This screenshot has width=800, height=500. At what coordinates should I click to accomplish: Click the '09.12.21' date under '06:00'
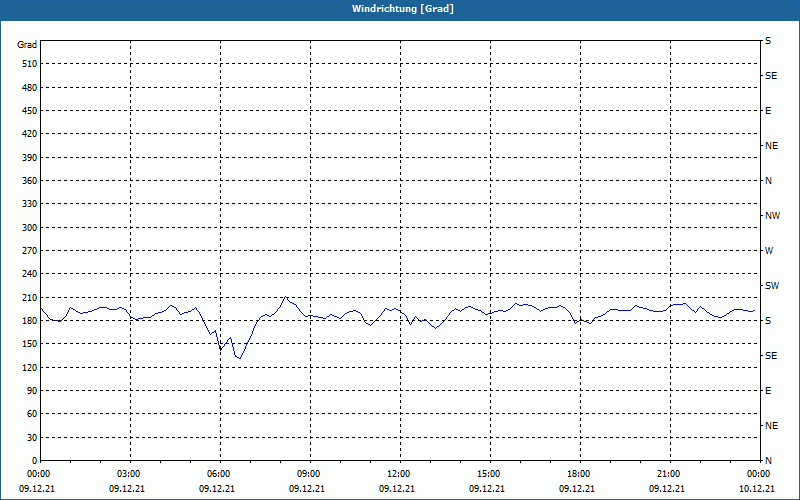tap(216, 488)
